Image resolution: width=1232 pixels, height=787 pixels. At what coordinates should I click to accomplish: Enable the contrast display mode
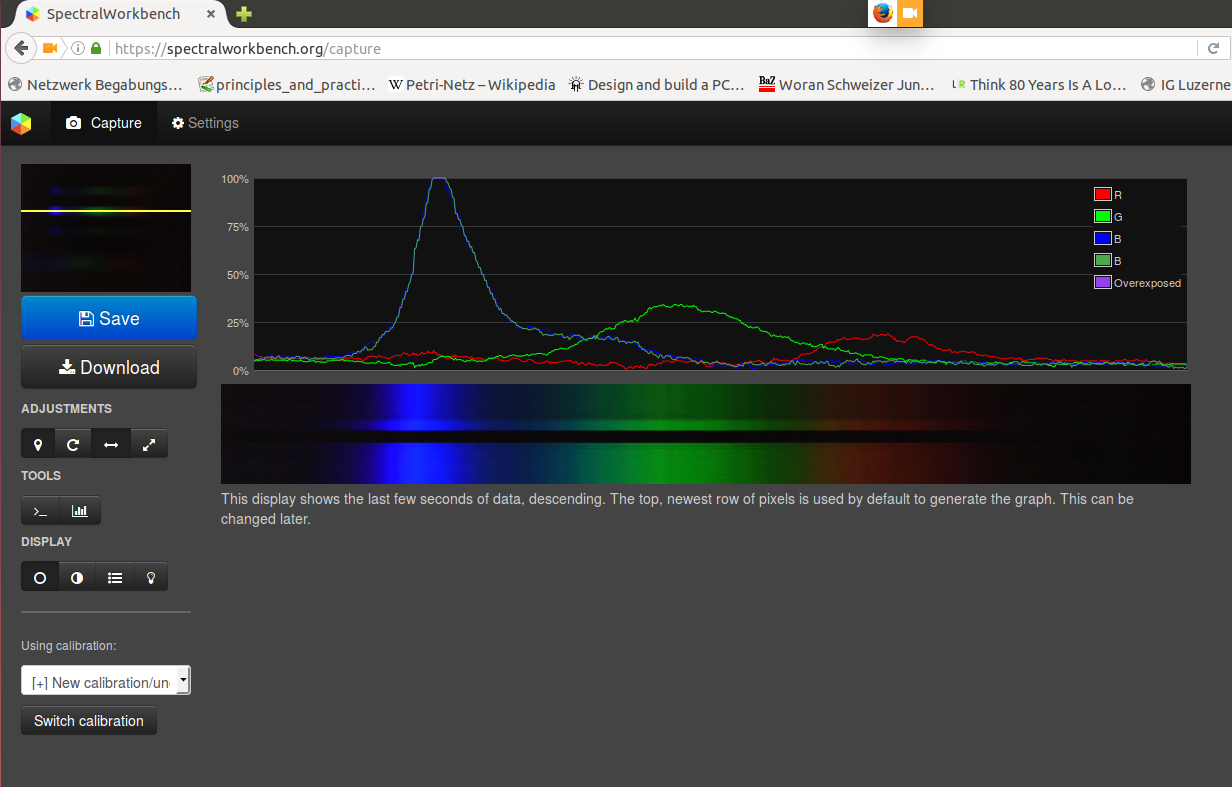coord(77,576)
